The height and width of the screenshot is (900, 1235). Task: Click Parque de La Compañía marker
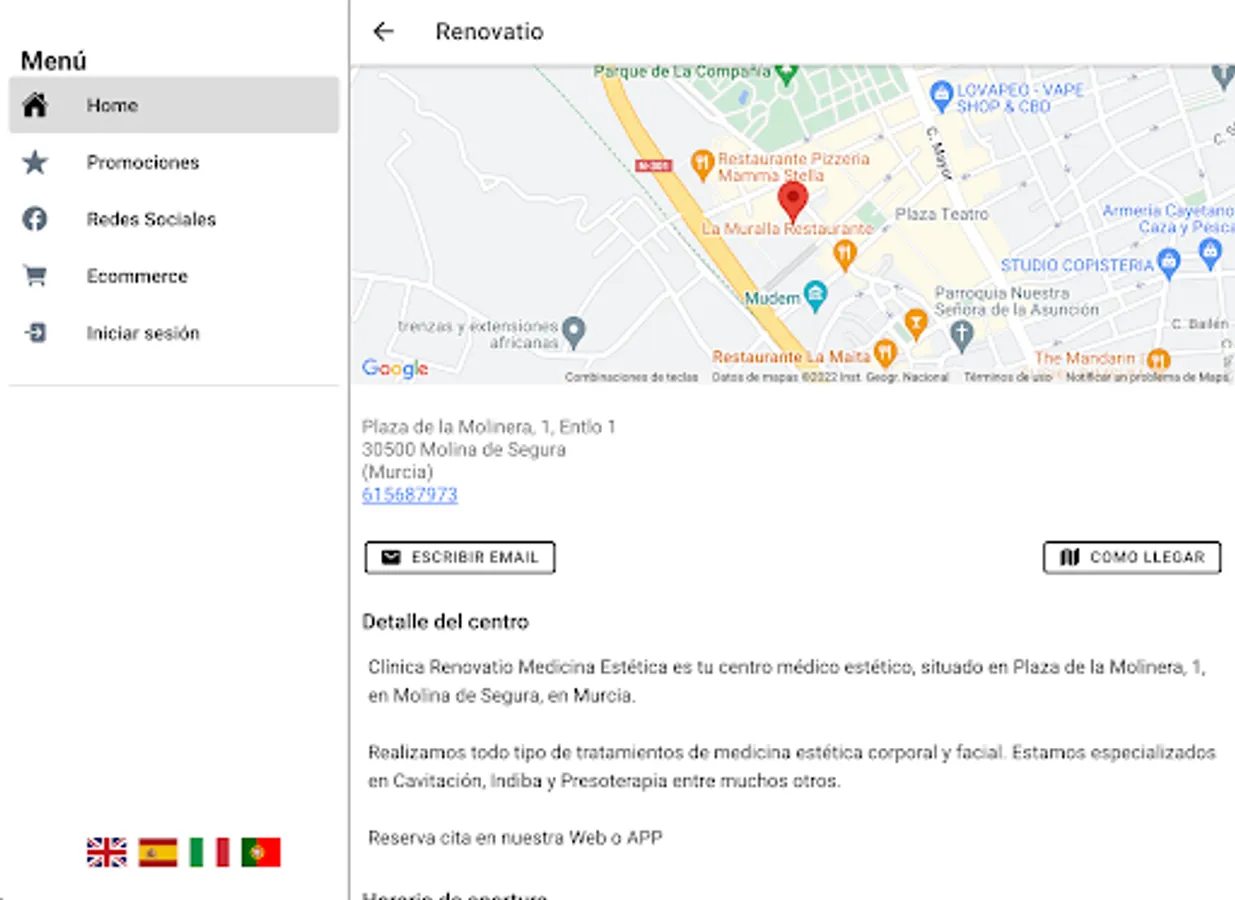787,74
